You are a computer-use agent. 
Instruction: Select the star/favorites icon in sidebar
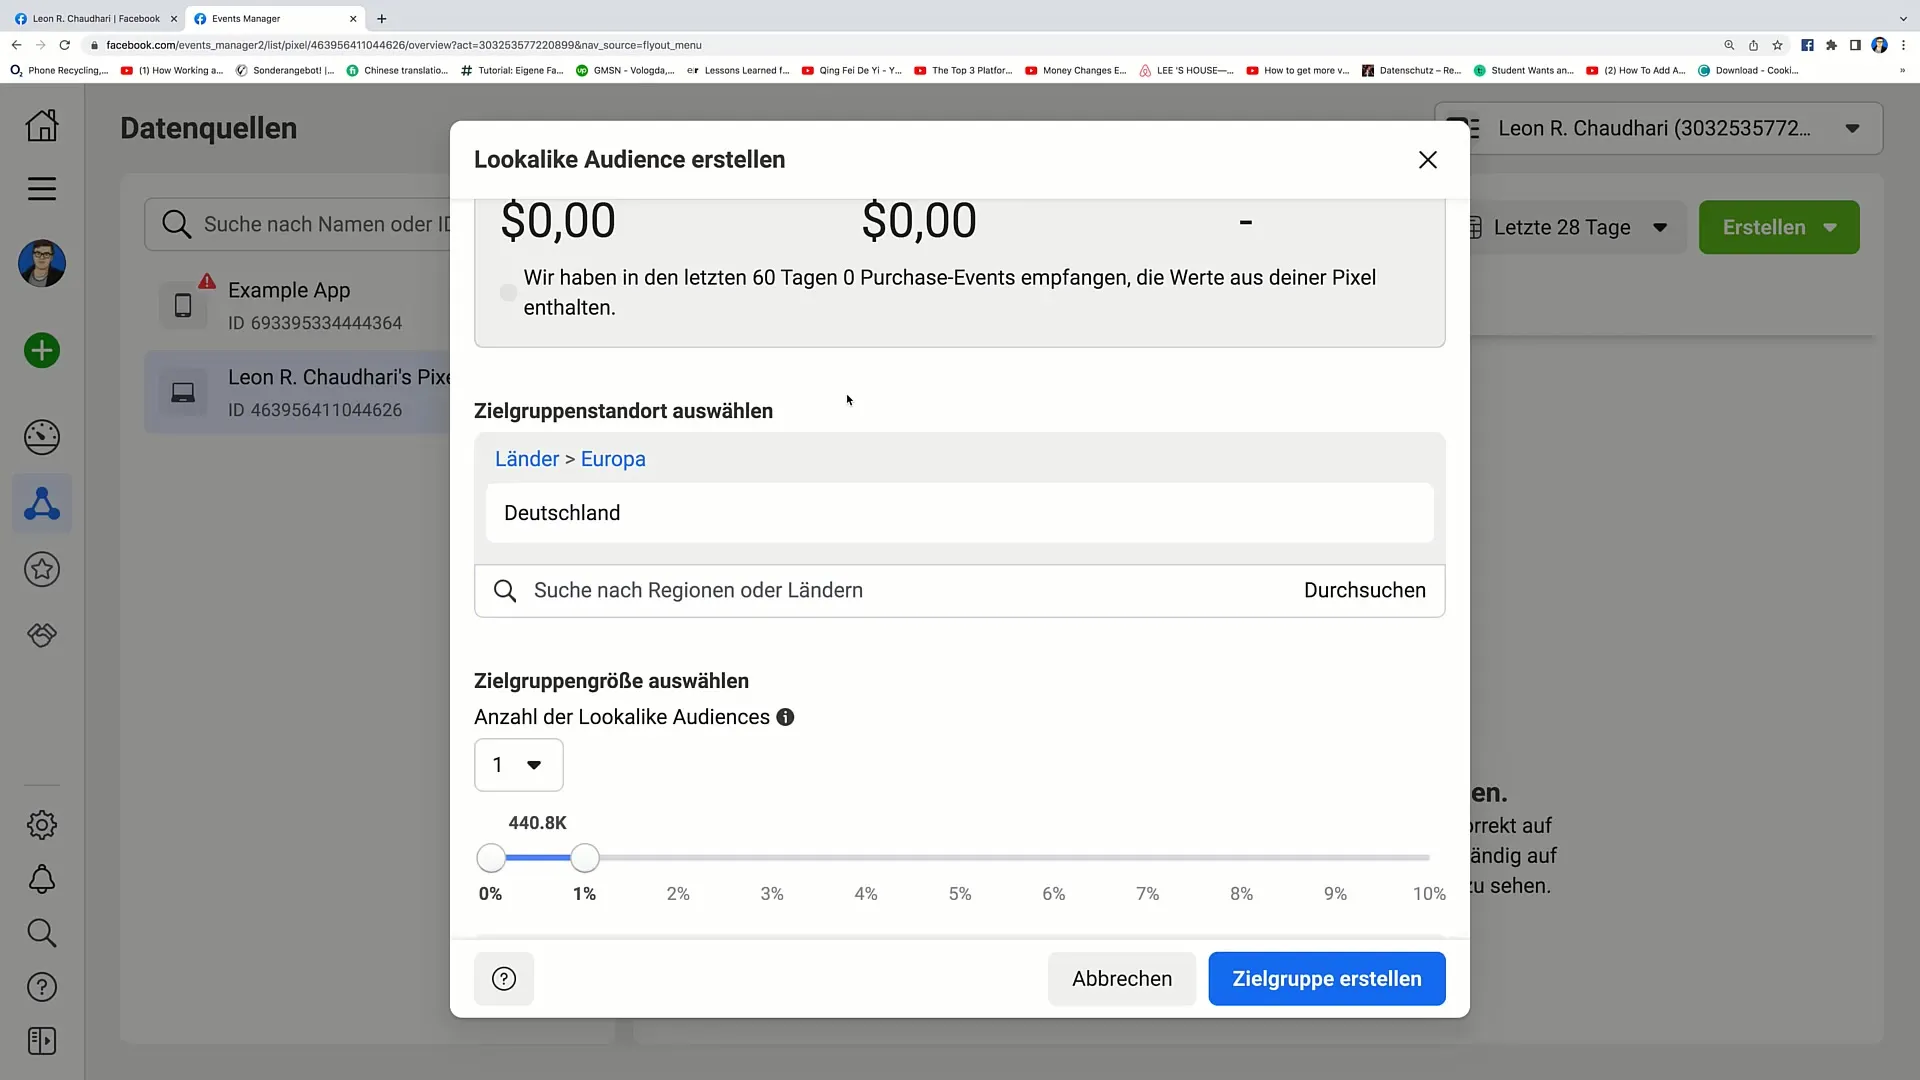(41, 570)
